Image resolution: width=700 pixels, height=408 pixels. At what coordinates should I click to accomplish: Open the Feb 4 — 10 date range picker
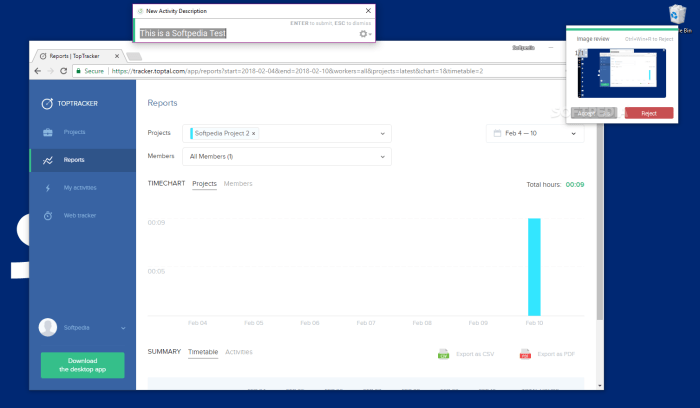(x=534, y=133)
